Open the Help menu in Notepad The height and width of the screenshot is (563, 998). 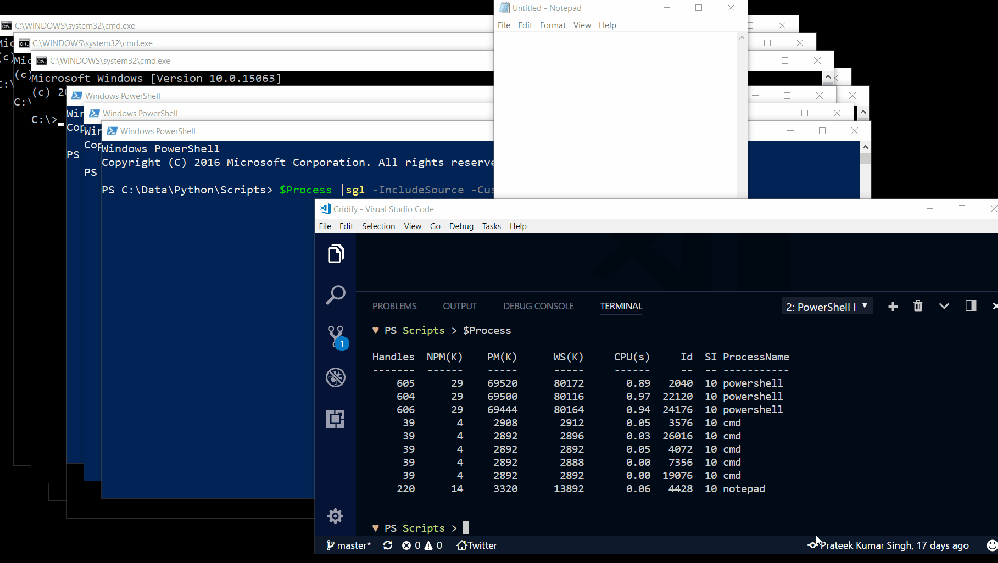tap(607, 25)
